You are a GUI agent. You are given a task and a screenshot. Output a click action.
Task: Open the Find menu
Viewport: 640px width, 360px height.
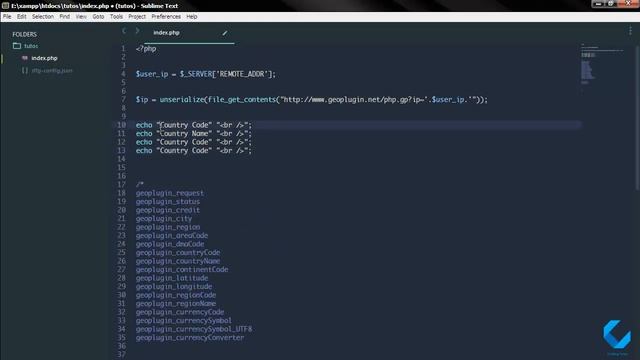tap(64, 17)
